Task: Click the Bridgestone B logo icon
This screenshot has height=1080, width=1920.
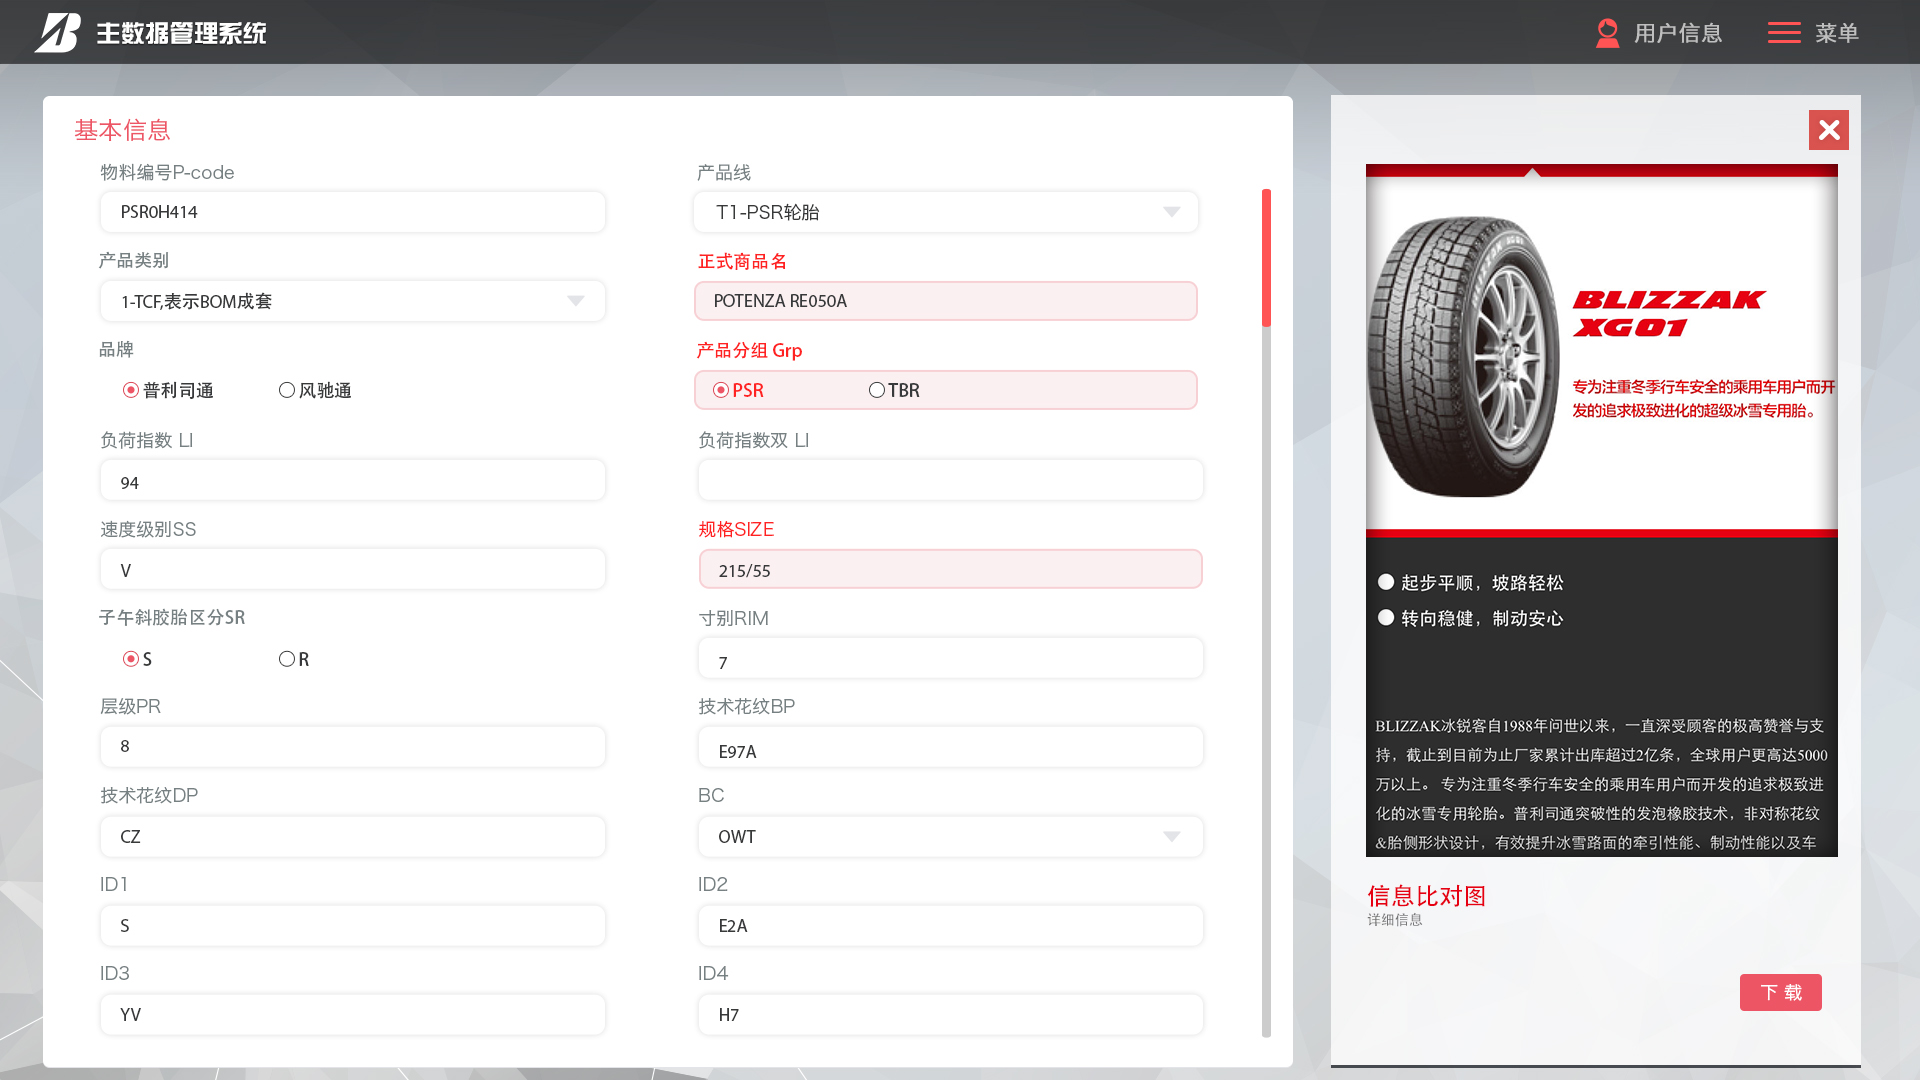Action: coord(57,32)
